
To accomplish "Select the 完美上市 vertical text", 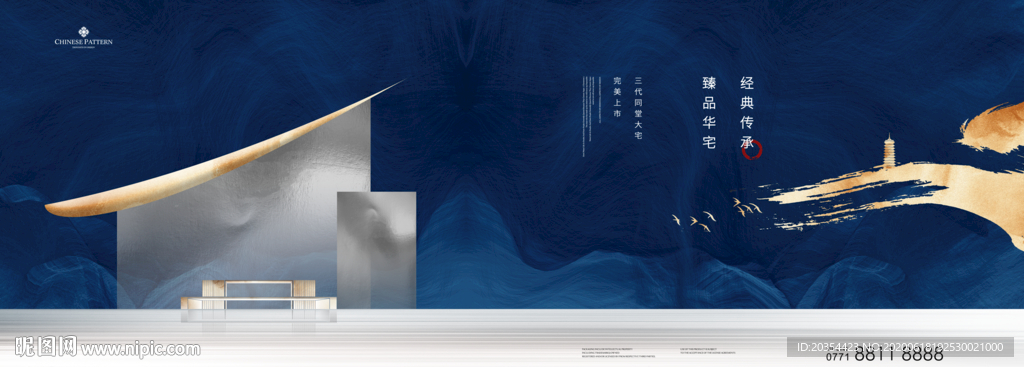I will (x=616, y=97).
